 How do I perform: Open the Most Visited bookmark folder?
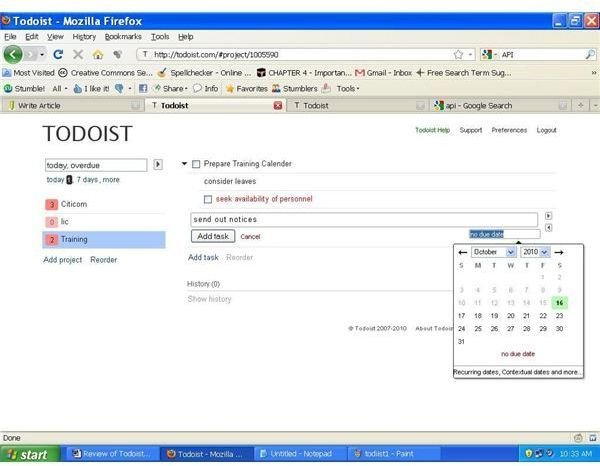click(x=28, y=73)
